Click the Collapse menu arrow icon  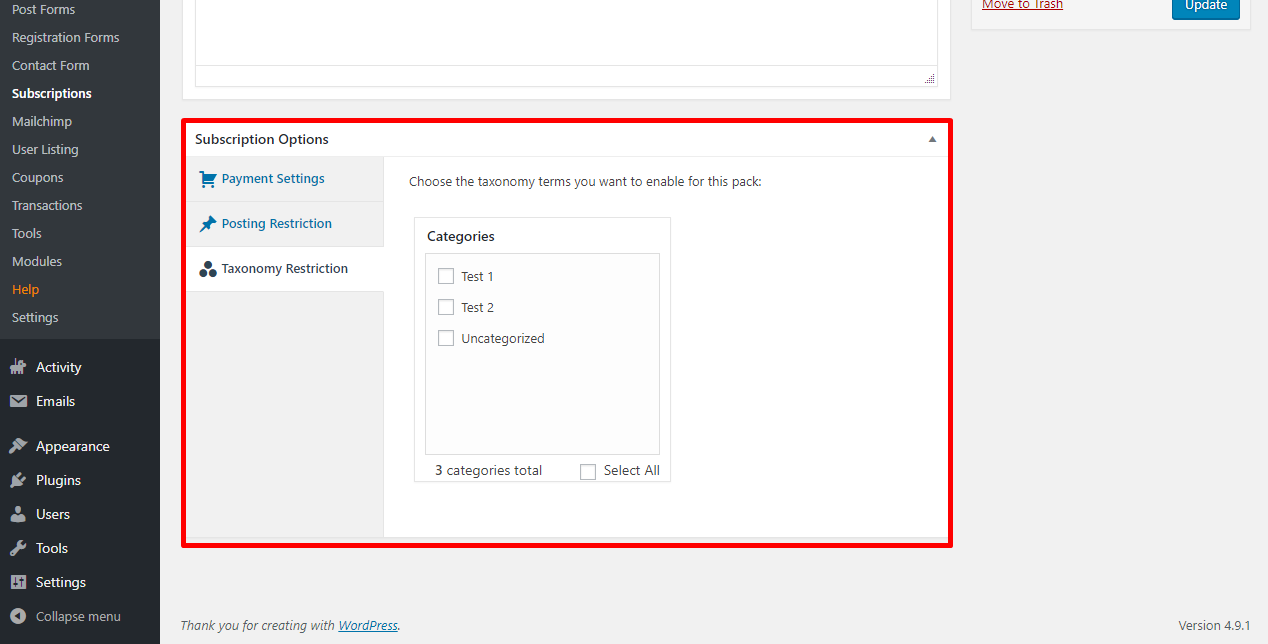pyautogui.click(x=18, y=616)
